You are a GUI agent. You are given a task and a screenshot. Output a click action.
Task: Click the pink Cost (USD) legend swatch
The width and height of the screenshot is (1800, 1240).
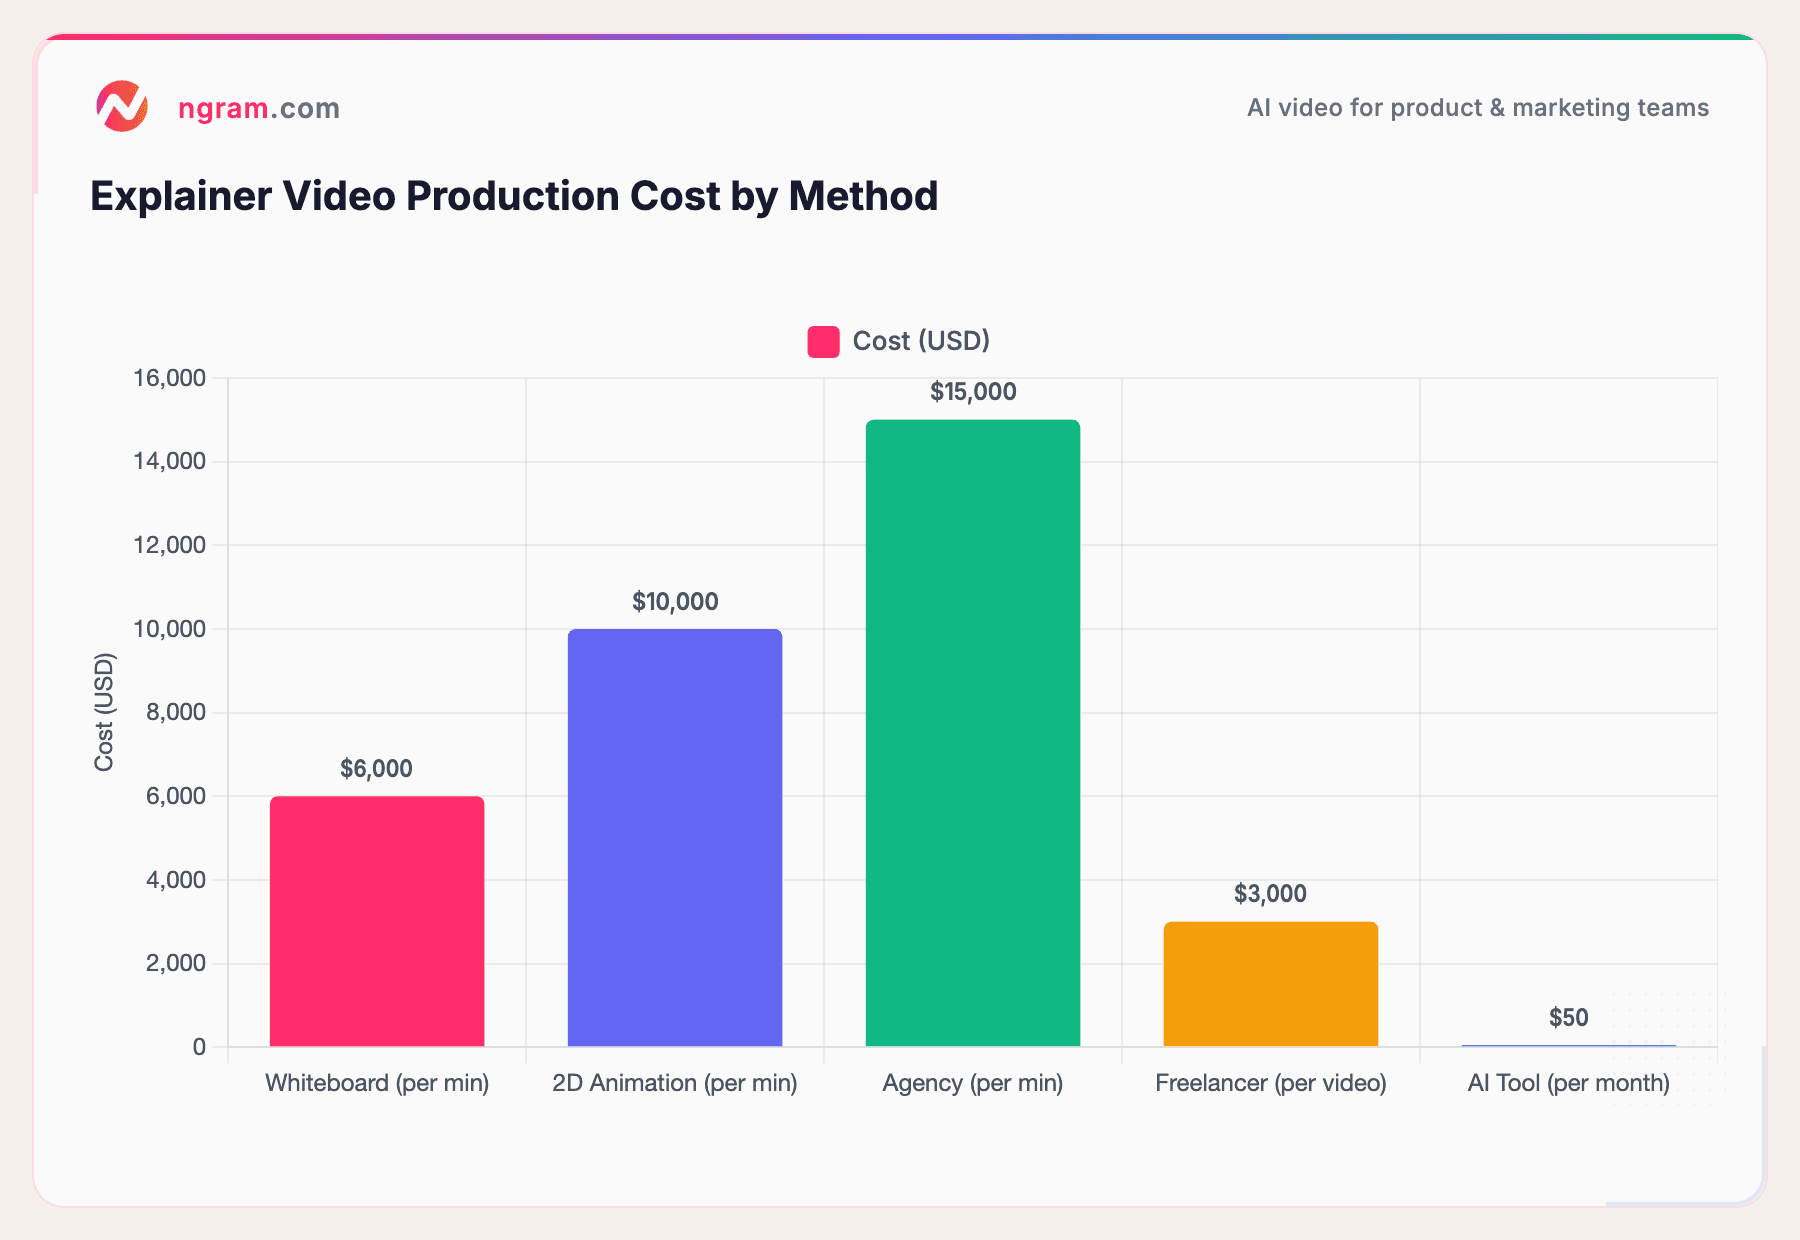[x=822, y=340]
